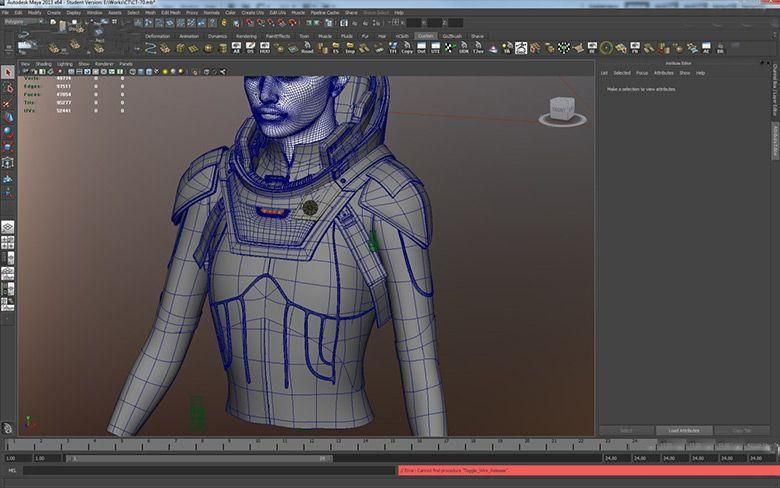
Task: Click the Copy Tab button
Action: [x=742, y=430]
